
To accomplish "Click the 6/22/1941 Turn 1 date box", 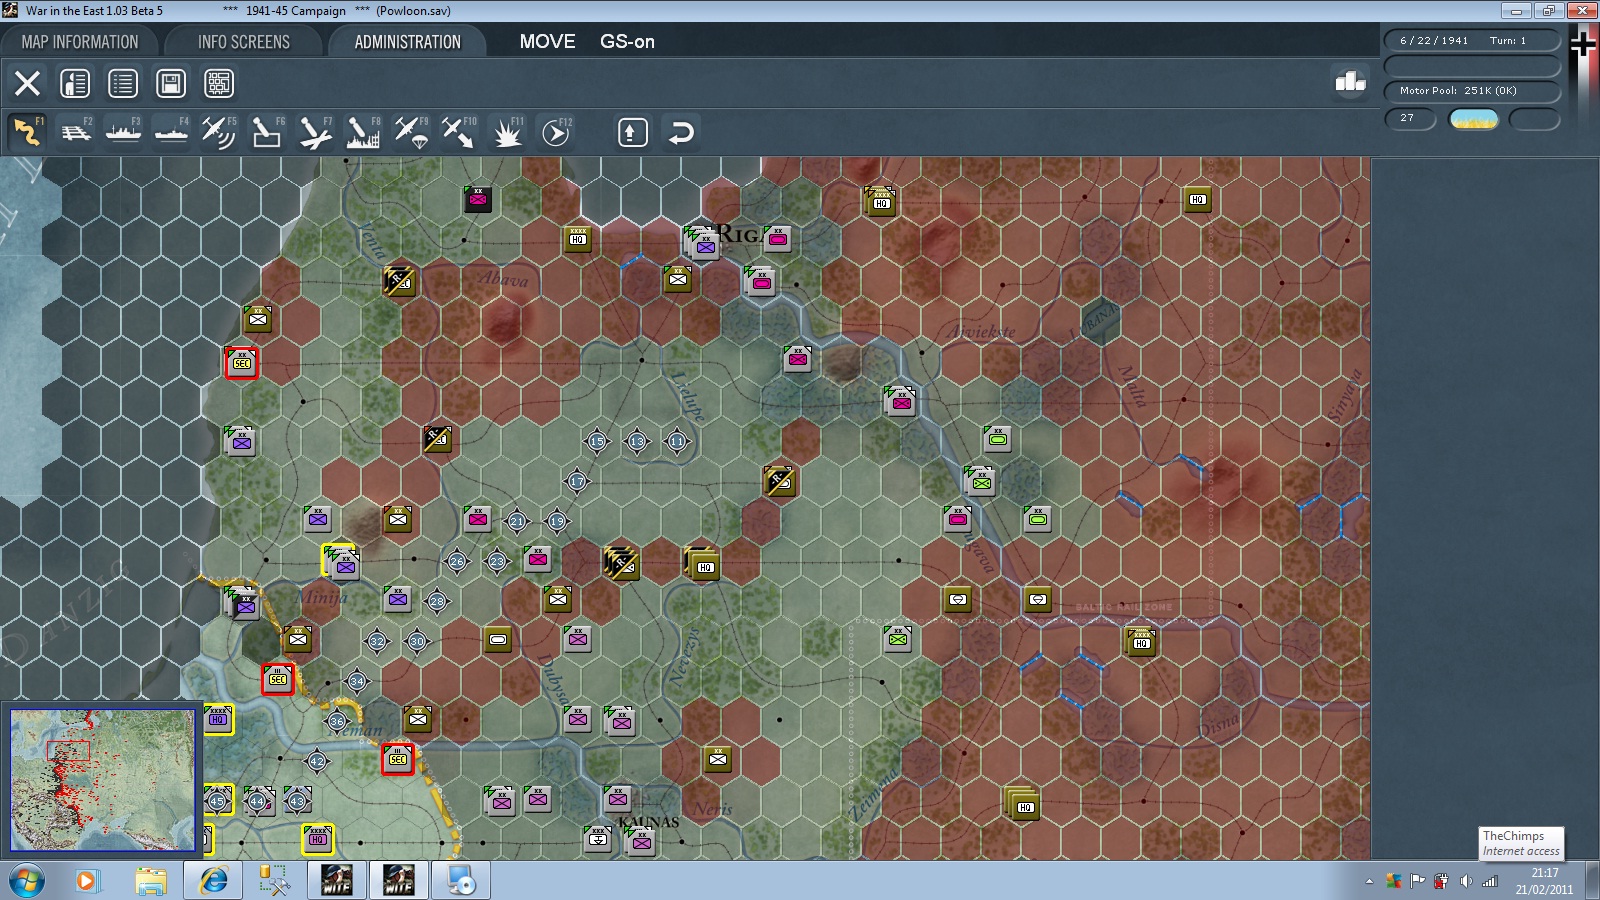I will tap(1472, 40).
